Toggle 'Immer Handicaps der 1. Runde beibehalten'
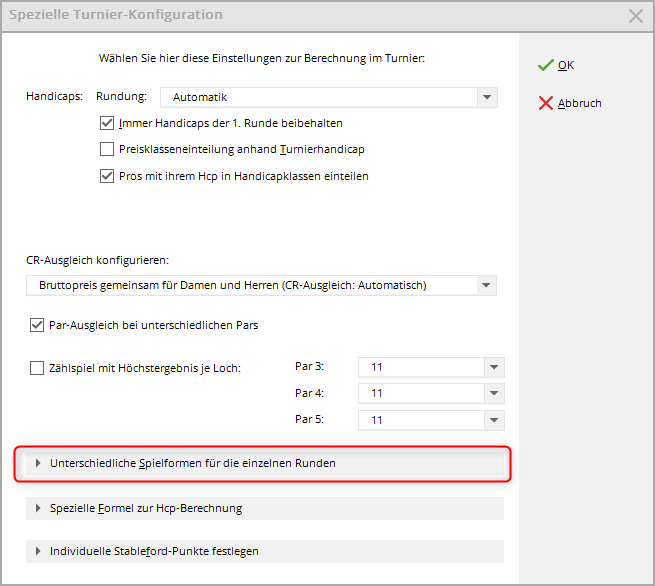This screenshot has height=586, width=655. 108,124
